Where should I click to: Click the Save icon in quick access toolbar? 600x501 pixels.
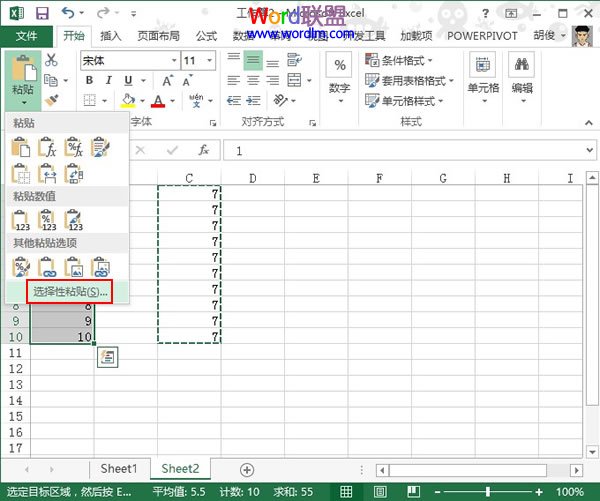(x=42, y=14)
